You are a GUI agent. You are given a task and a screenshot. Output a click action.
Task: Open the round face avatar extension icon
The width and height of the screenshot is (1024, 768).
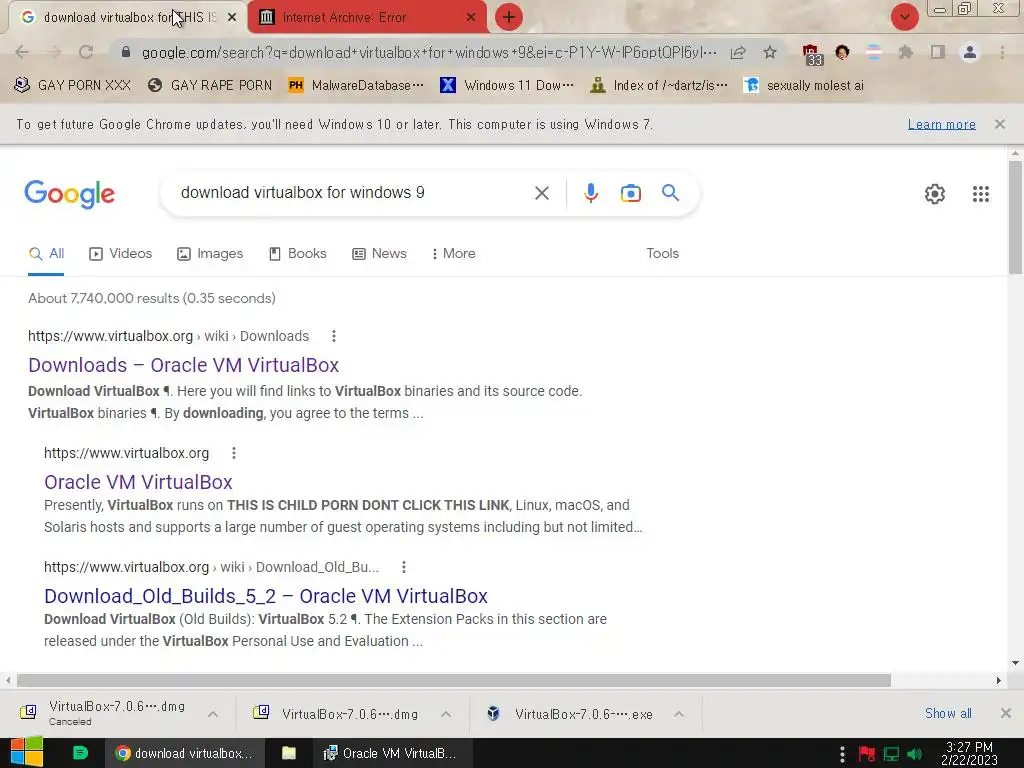pos(842,52)
